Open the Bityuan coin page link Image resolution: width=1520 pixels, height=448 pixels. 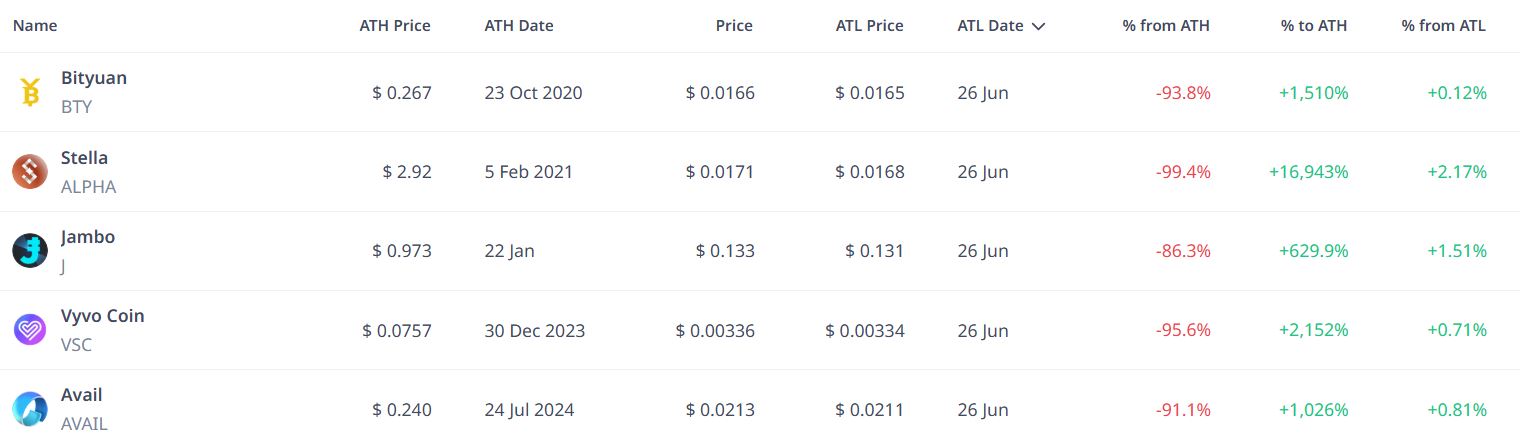coord(94,78)
